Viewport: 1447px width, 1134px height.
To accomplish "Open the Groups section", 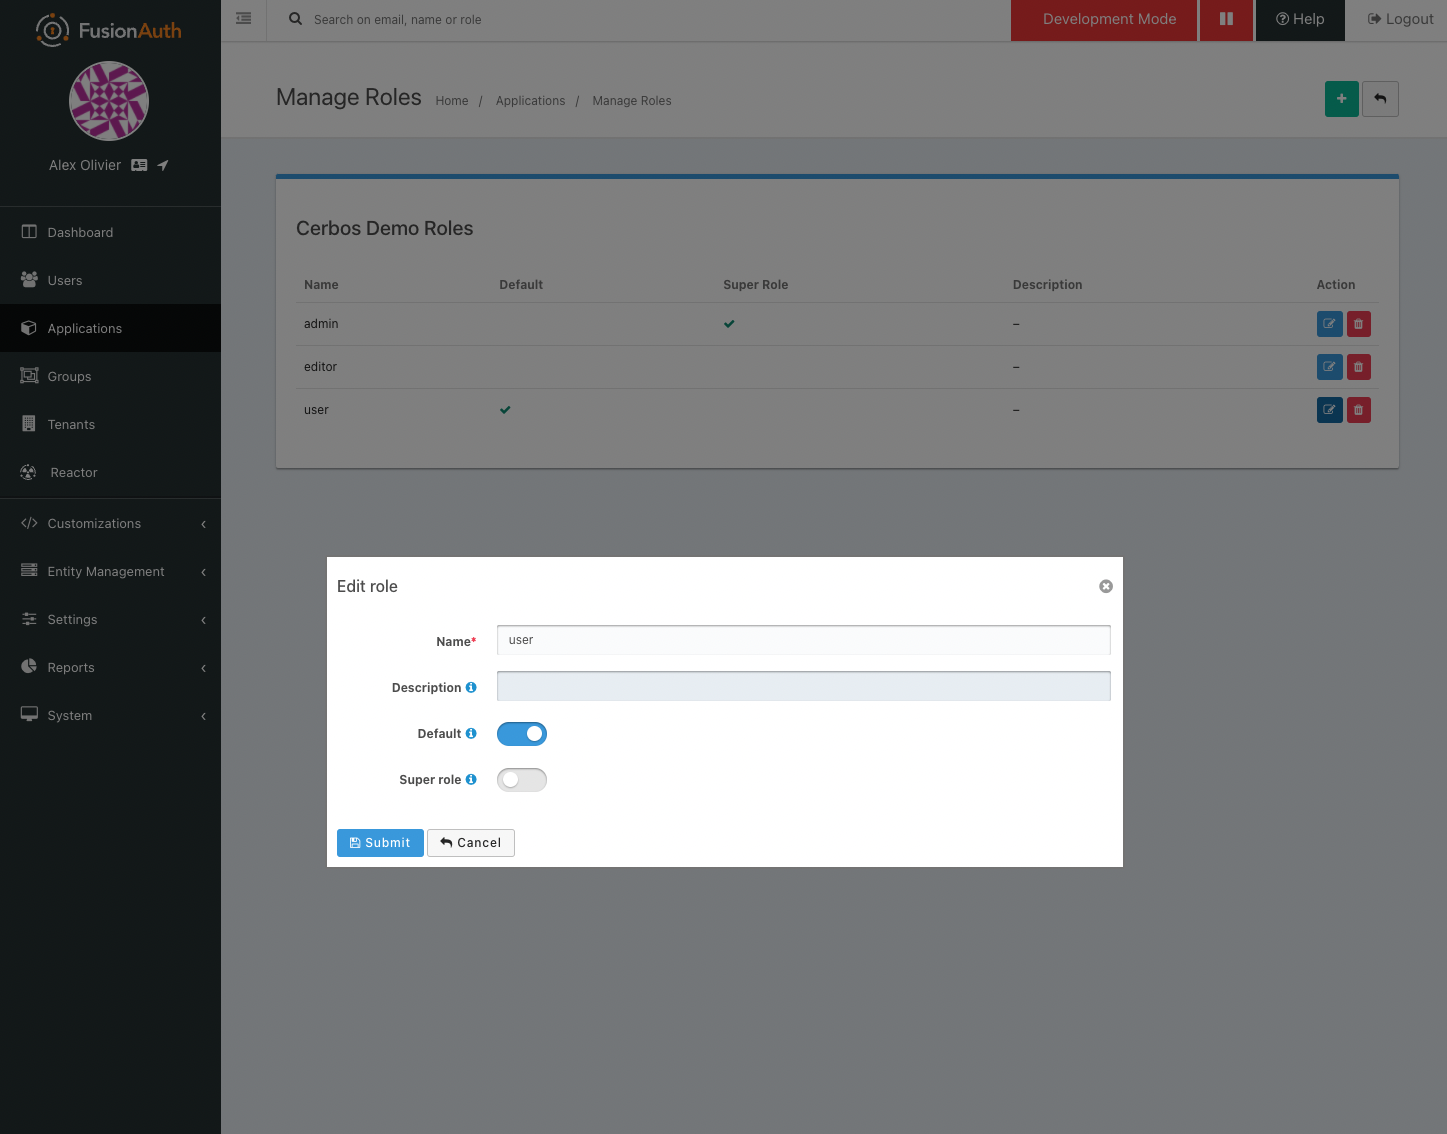I will pos(69,376).
